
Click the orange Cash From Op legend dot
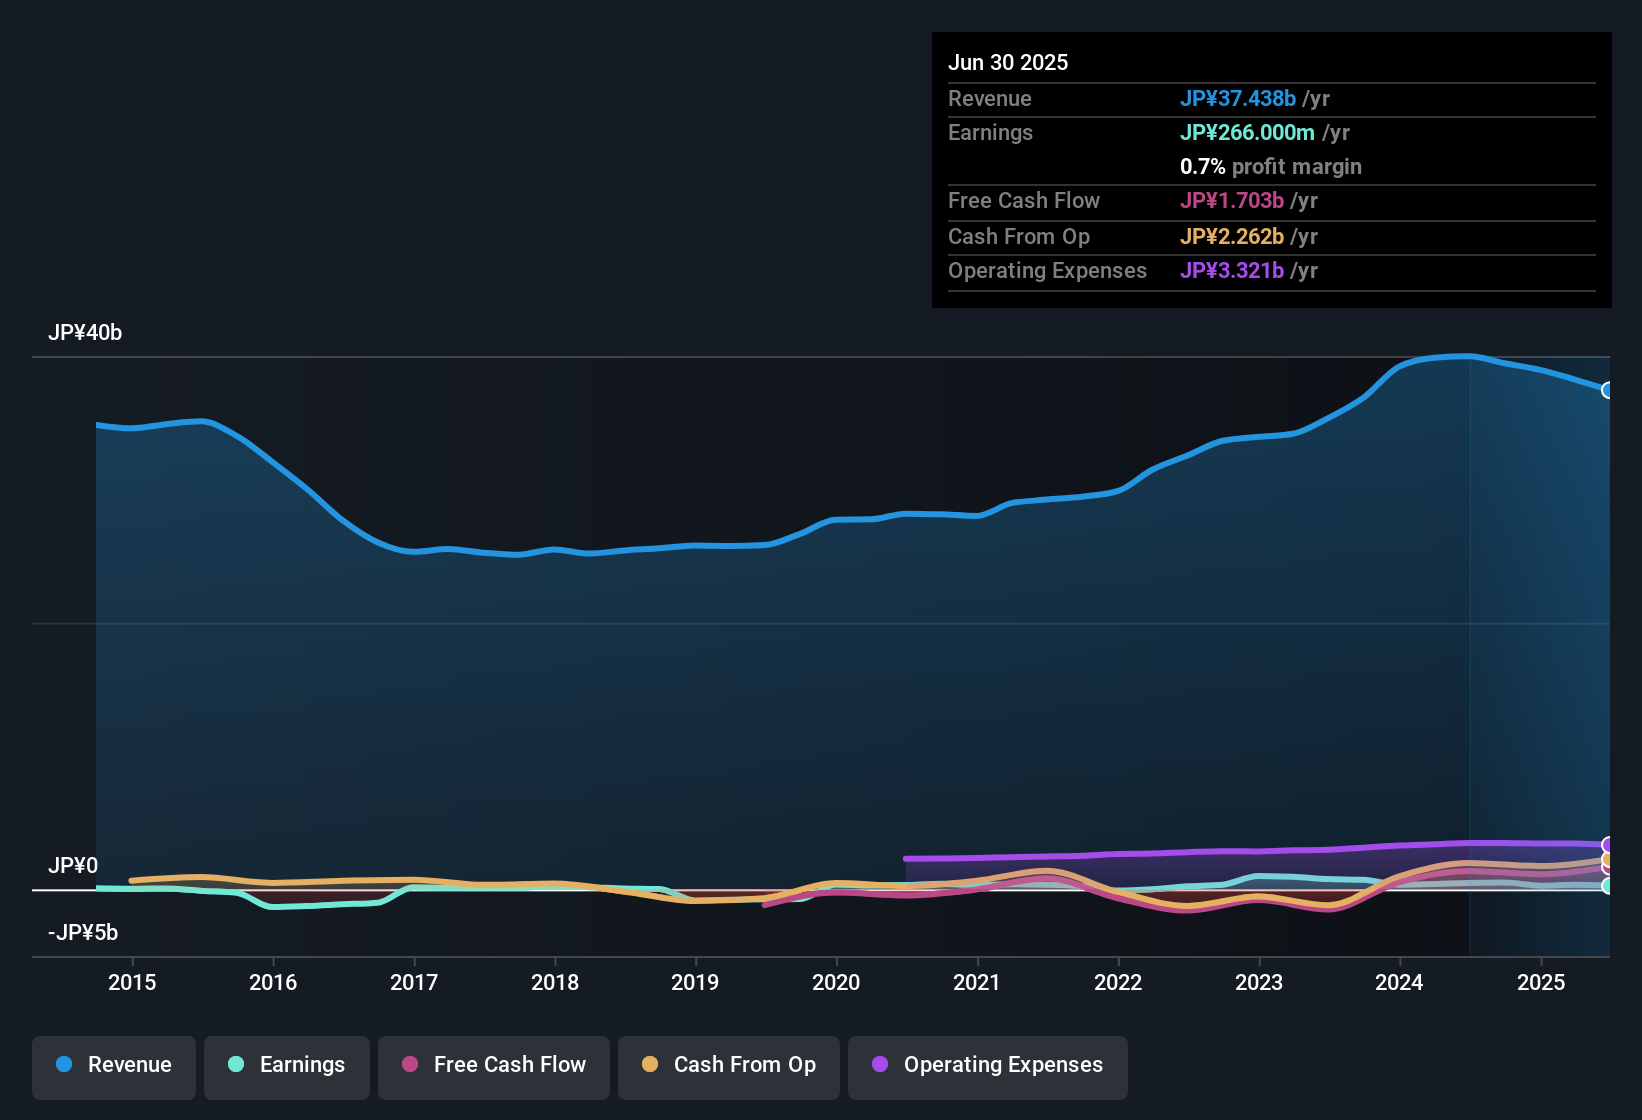click(x=650, y=1064)
